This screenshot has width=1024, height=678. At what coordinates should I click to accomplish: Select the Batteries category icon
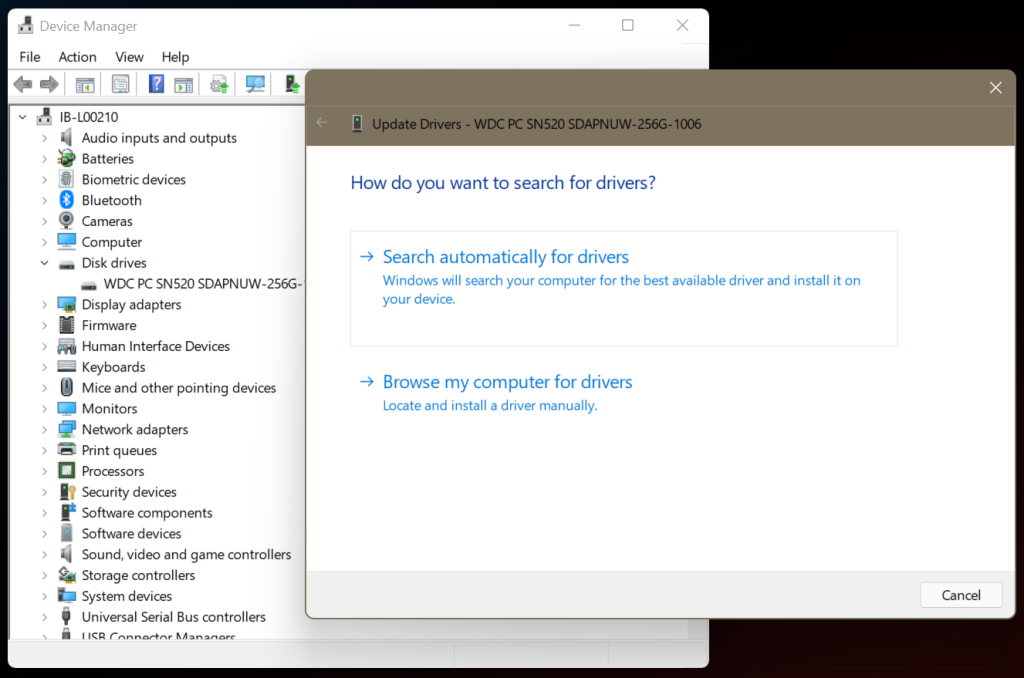point(67,158)
